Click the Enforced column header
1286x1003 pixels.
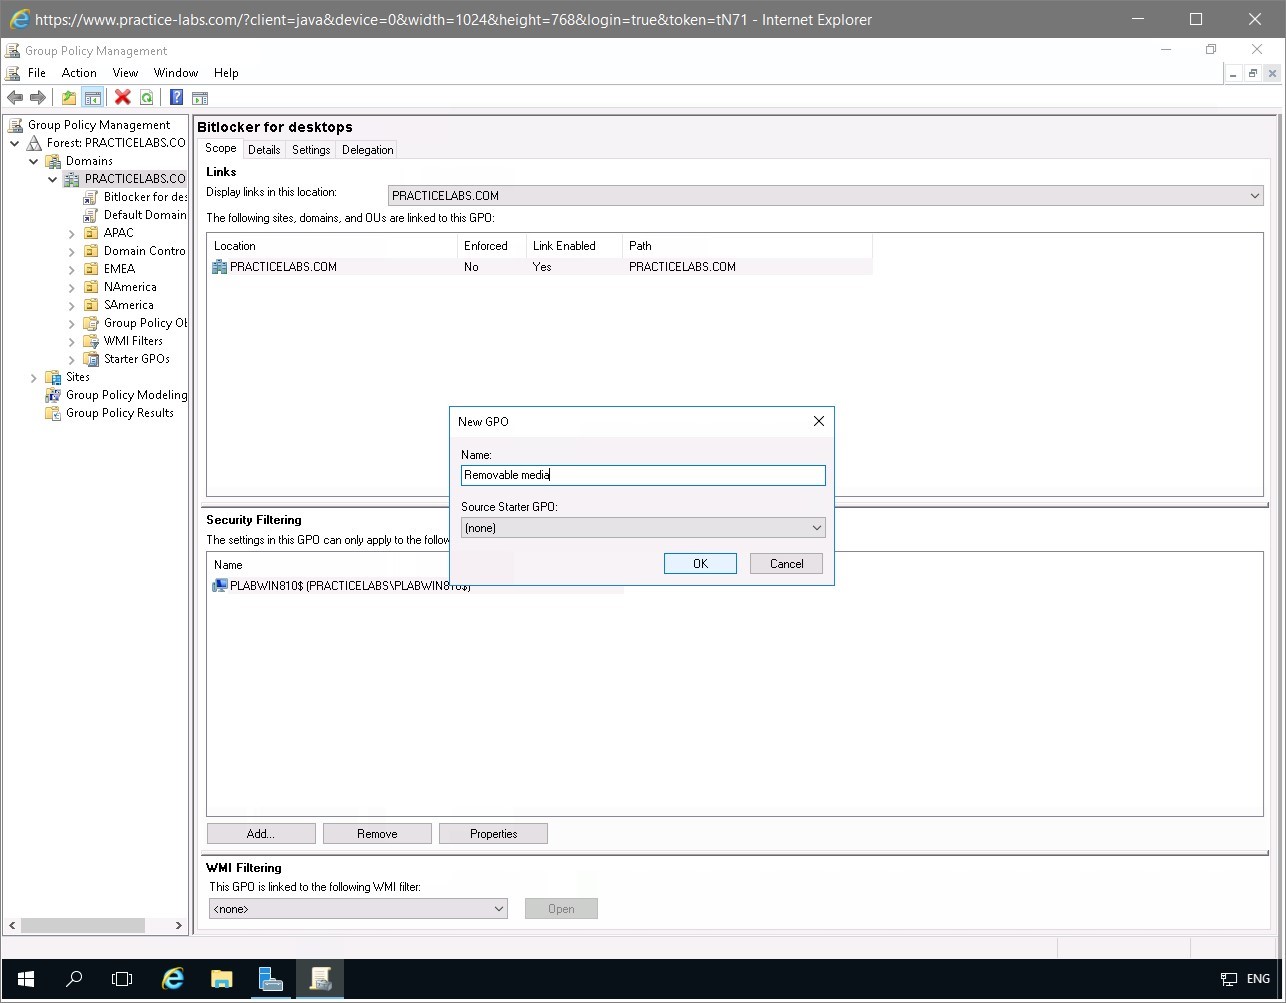[487, 245]
